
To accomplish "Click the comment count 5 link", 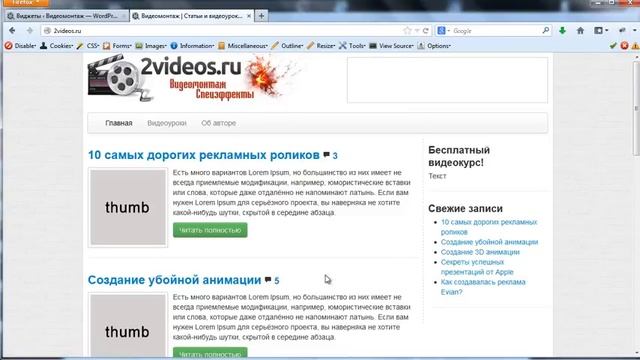I will click(277, 280).
